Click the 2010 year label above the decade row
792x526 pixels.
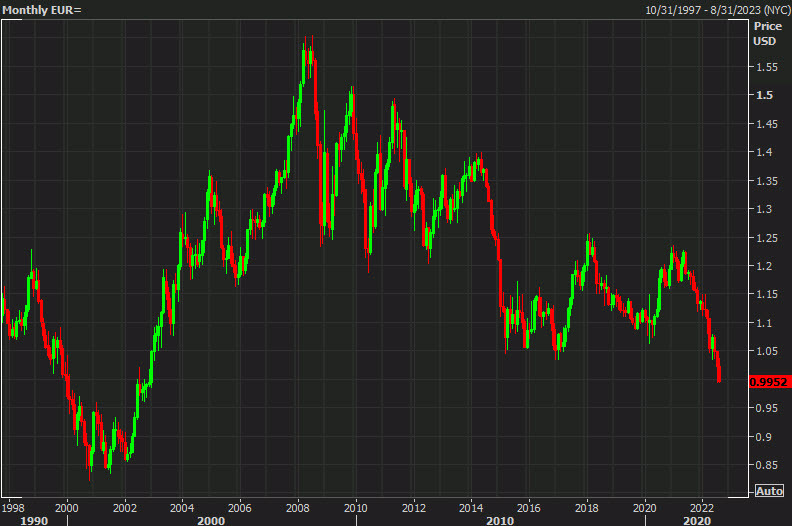[356, 508]
